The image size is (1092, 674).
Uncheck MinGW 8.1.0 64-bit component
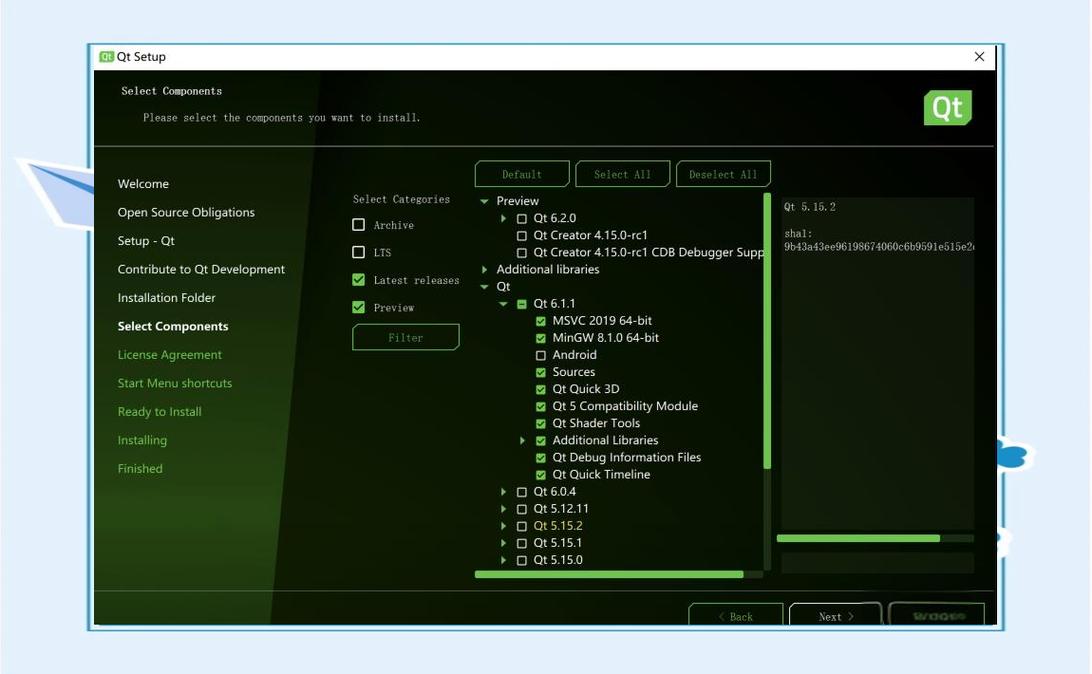[x=540, y=338]
